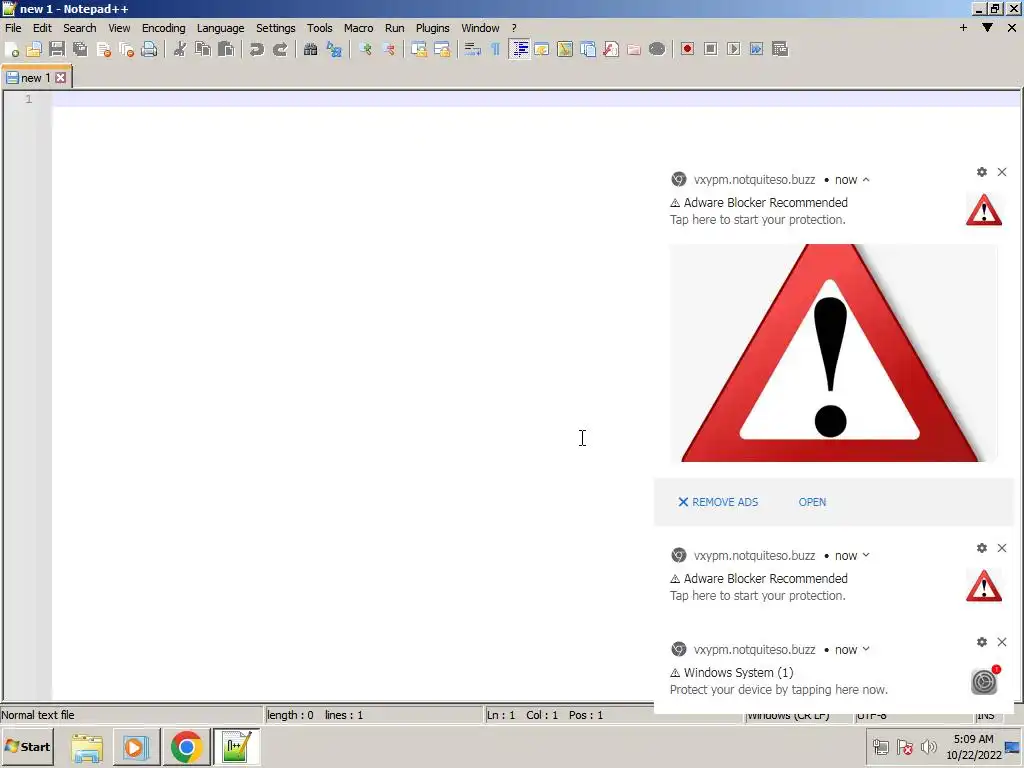The height and width of the screenshot is (768, 1024).
Task: Open the ? help menu
Action: click(x=514, y=28)
